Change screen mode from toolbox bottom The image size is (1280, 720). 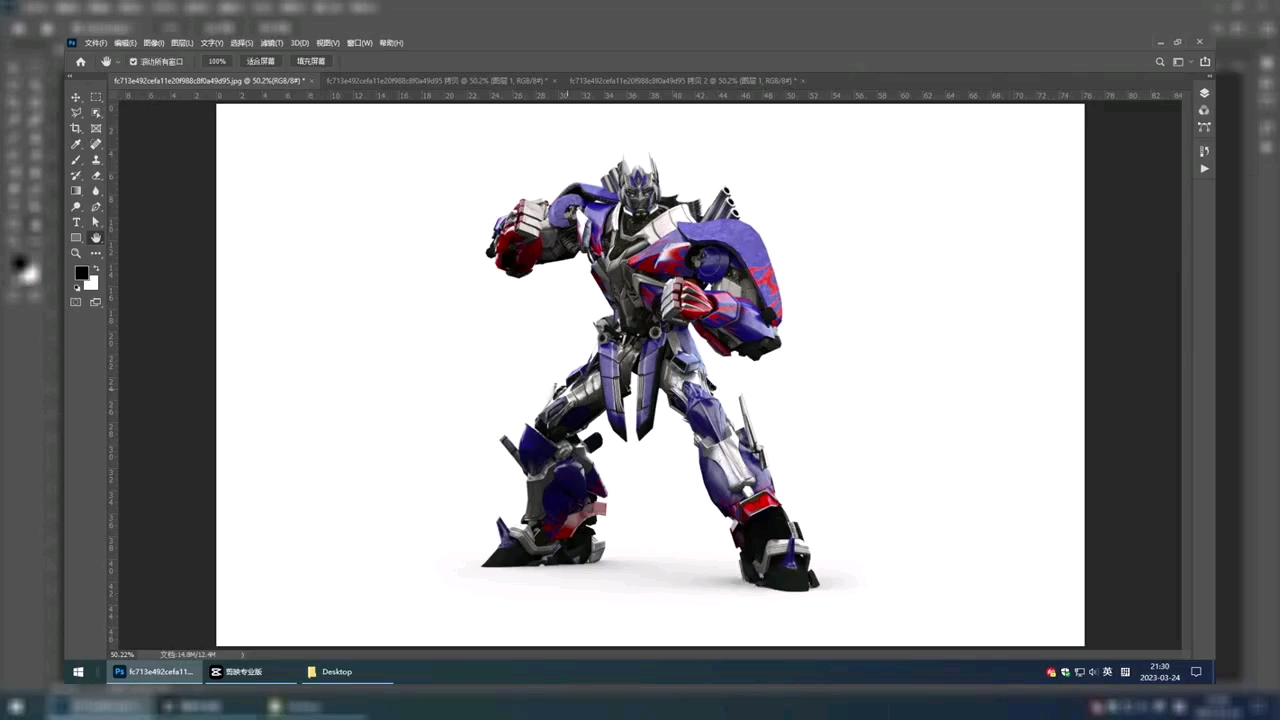pyautogui.click(x=96, y=302)
